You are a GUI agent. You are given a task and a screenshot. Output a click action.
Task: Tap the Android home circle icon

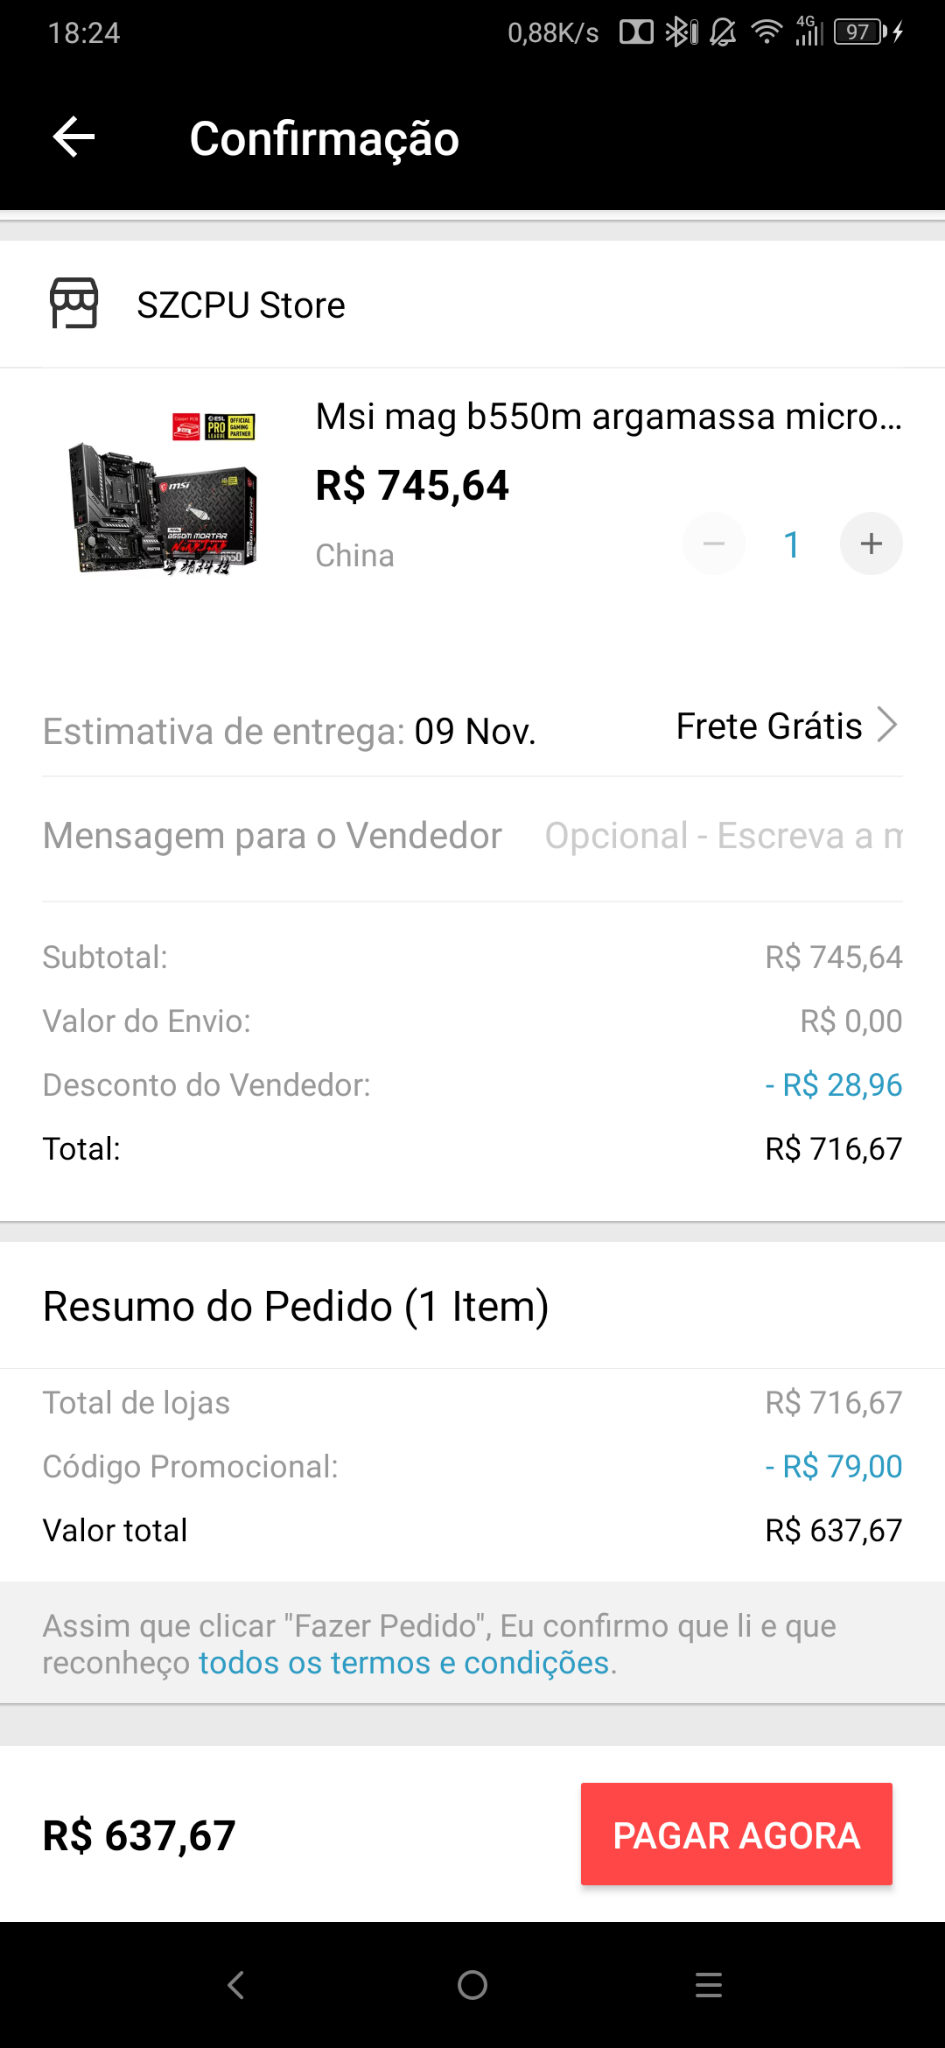coord(472,1985)
